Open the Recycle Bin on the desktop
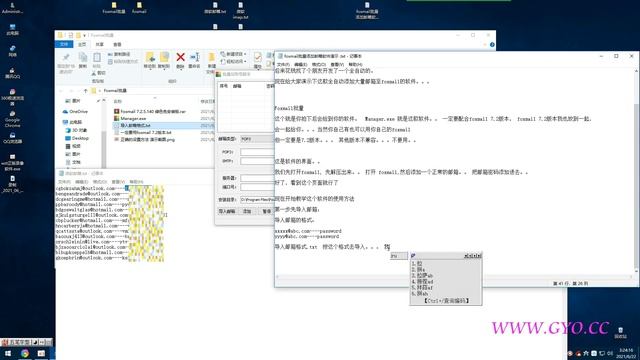This screenshot has width=640, height=360. pyautogui.click(x=620, y=332)
